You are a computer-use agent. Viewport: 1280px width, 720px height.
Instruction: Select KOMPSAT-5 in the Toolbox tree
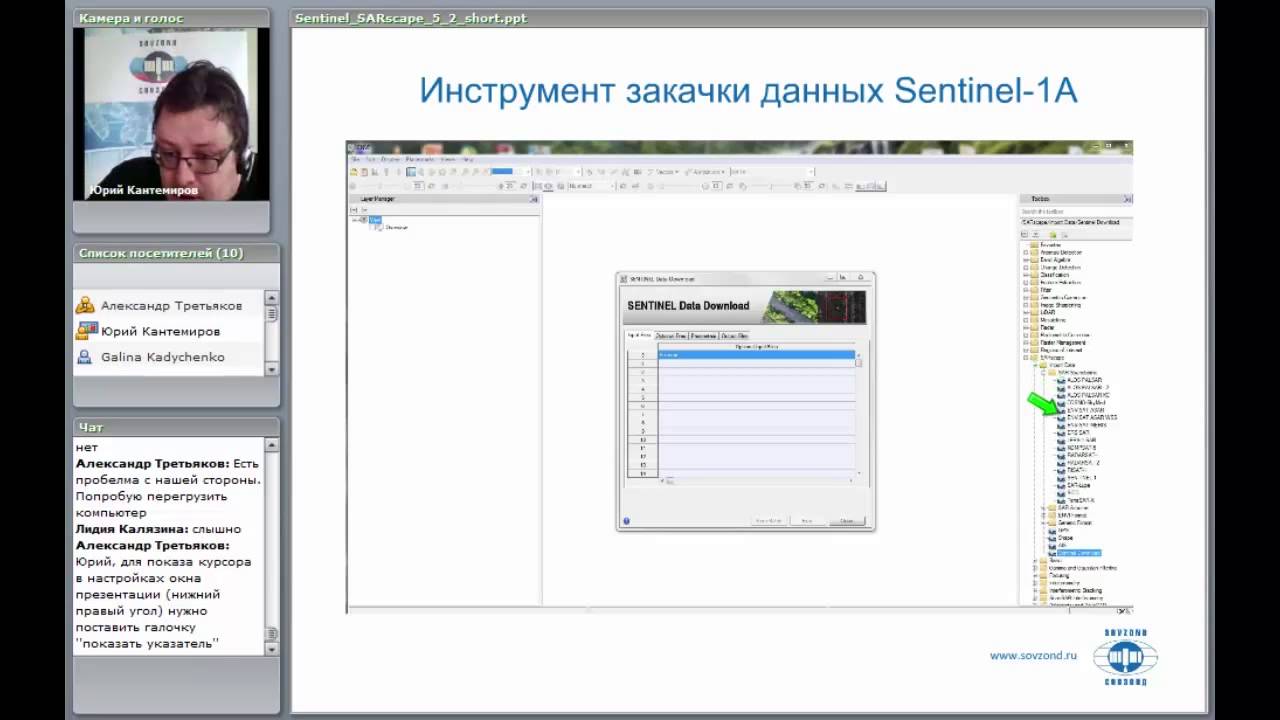(1081, 447)
